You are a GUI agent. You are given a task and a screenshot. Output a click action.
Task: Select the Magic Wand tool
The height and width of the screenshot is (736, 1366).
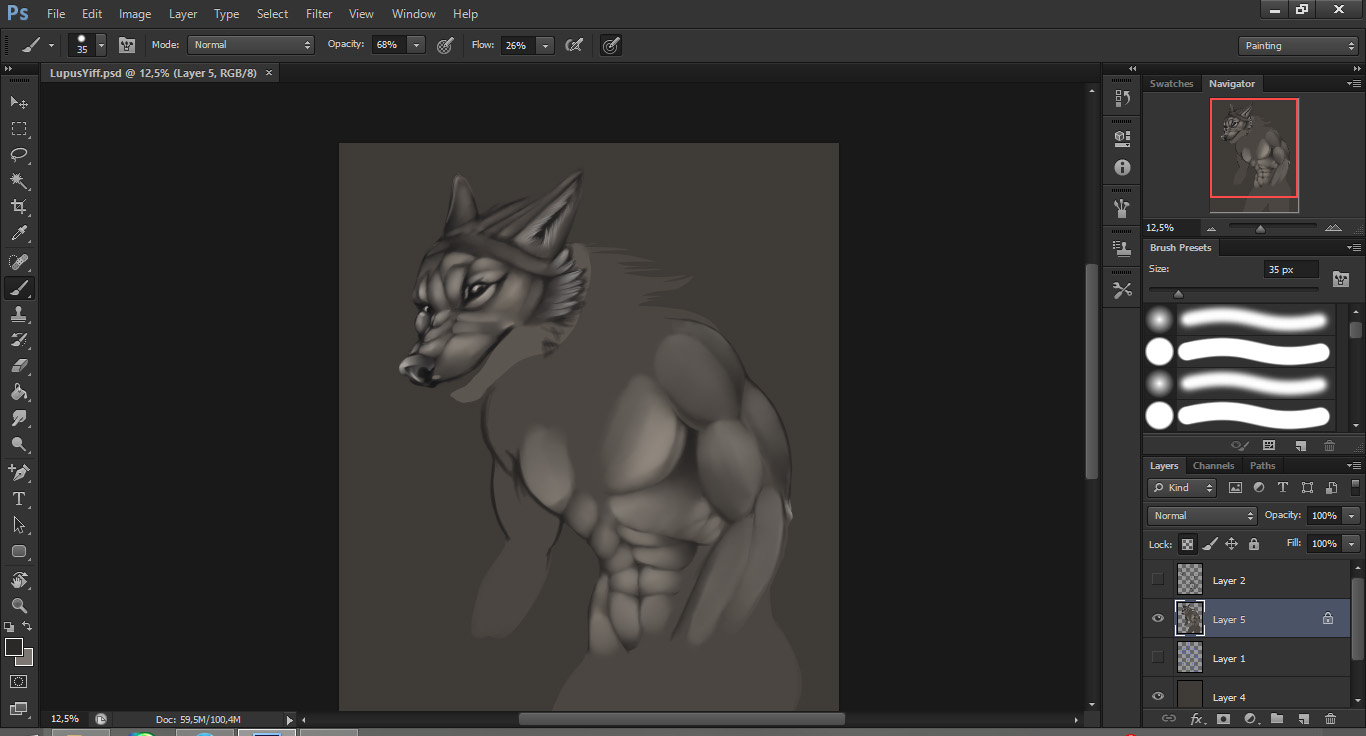pyautogui.click(x=19, y=181)
